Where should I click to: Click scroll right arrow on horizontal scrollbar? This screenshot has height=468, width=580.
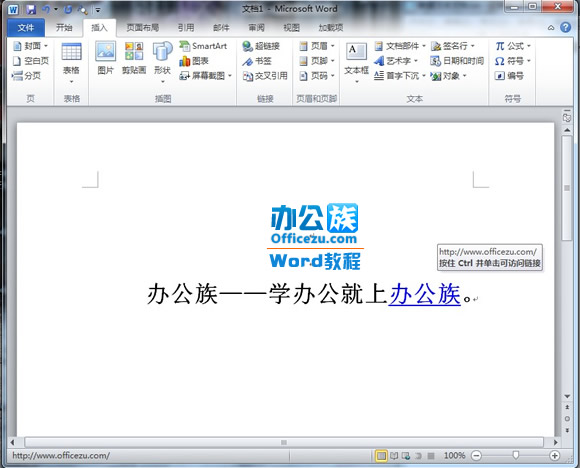point(556,442)
